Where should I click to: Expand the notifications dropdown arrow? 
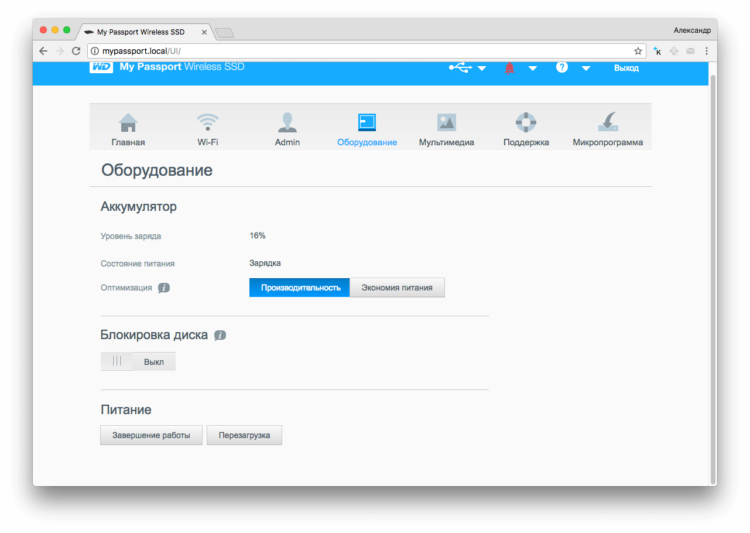[532, 68]
